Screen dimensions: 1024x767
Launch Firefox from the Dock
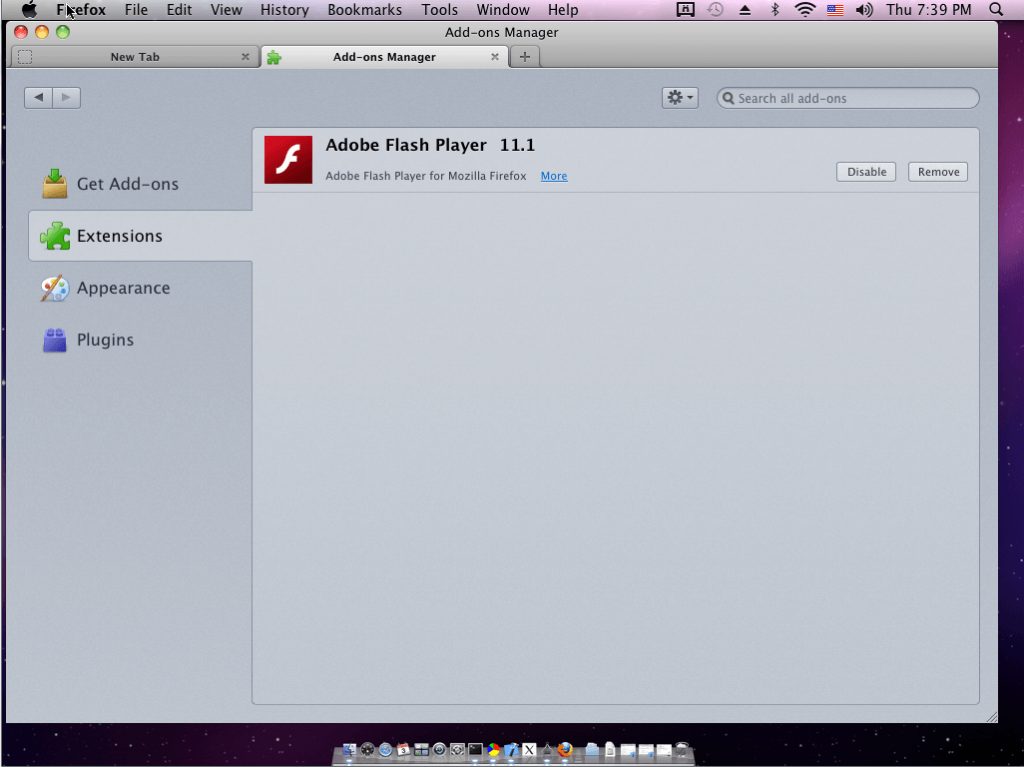click(563, 748)
